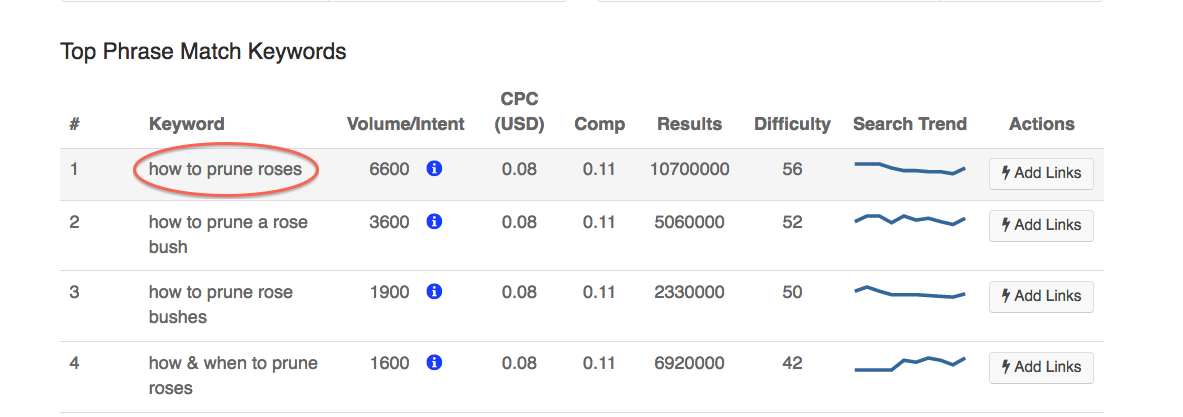Add Links for 'how to prune rose bushes'
This screenshot has height=417, width=1183.
(1041, 296)
